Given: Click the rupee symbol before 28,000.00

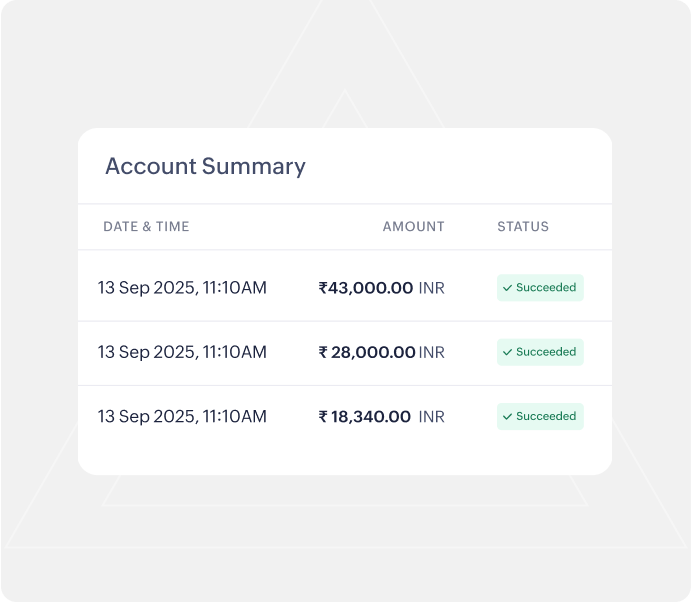Looking at the screenshot, I should click(x=323, y=352).
